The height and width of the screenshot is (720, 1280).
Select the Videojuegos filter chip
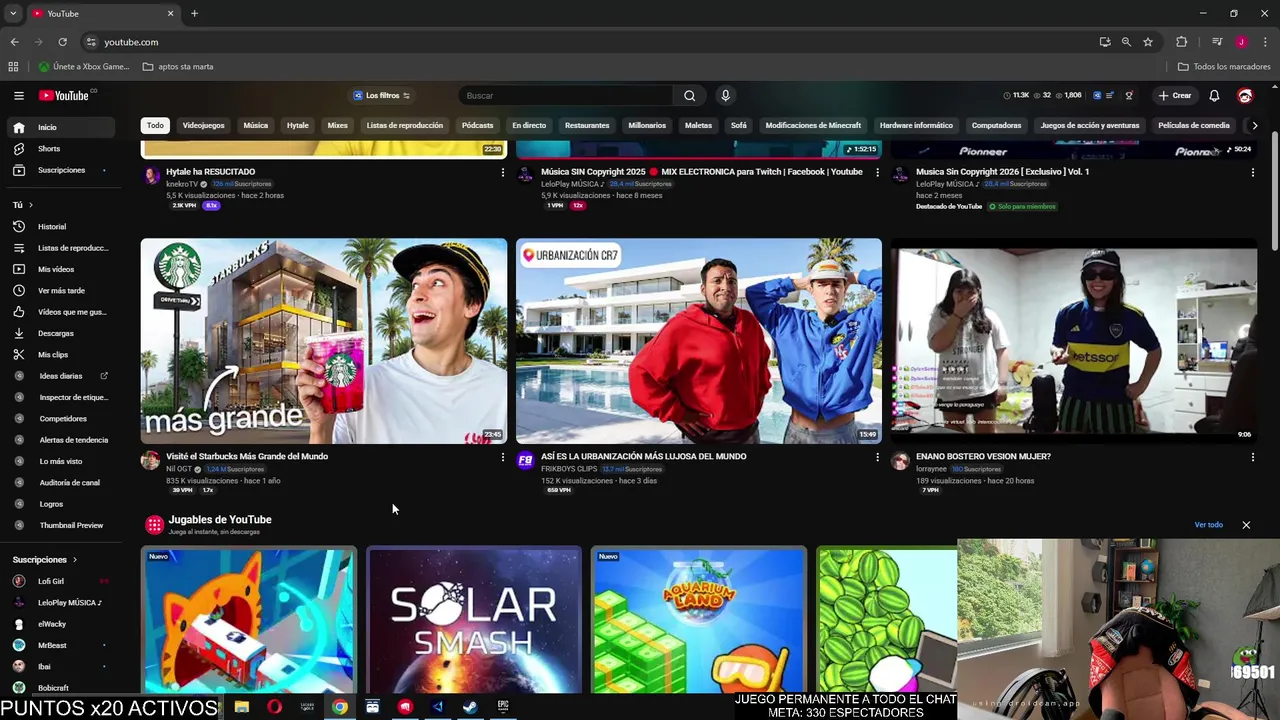[x=203, y=126]
